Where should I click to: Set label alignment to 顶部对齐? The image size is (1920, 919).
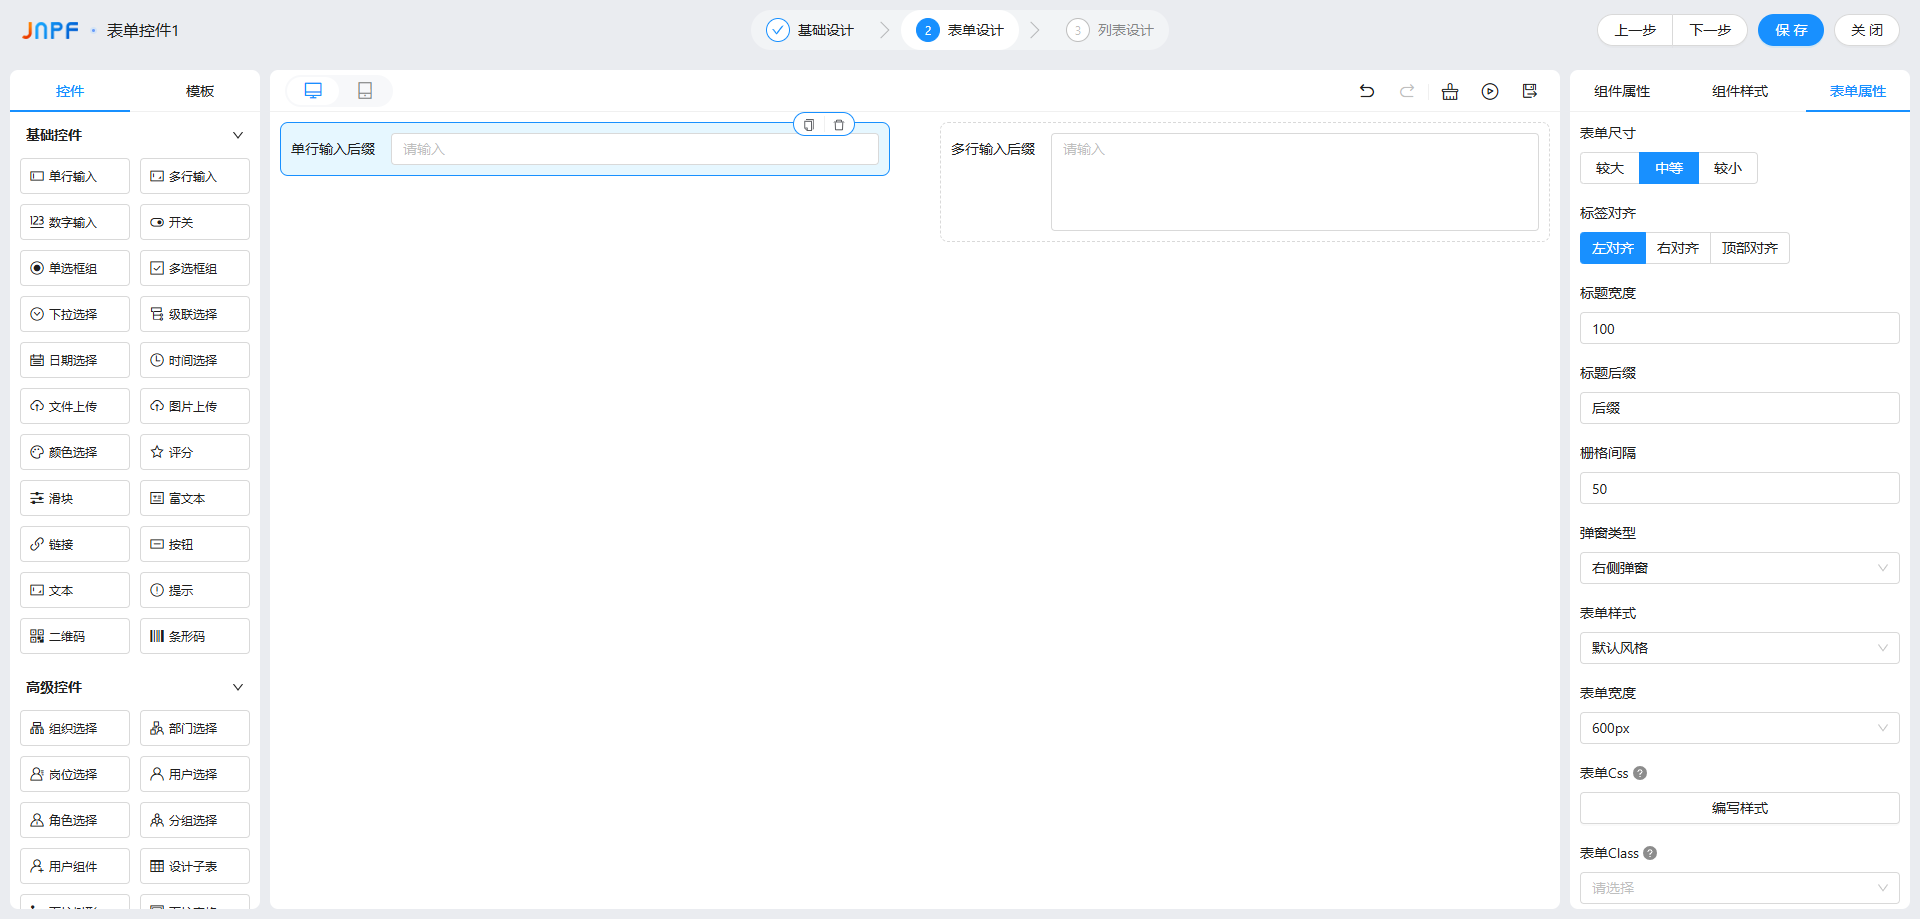[x=1750, y=248]
